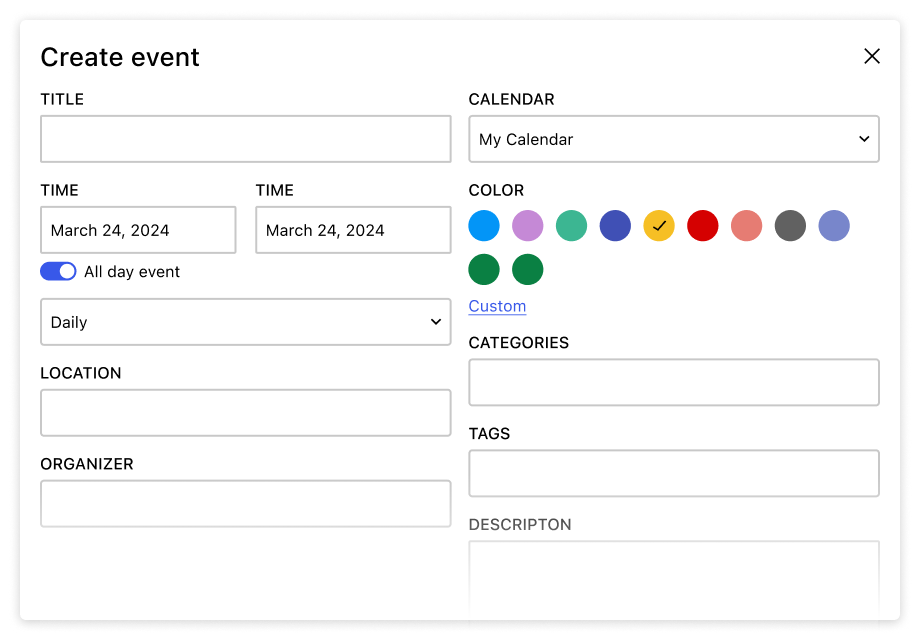The image size is (920, 640).
Task: Open the My Calendar dropdown
Action: click(673, 139)
